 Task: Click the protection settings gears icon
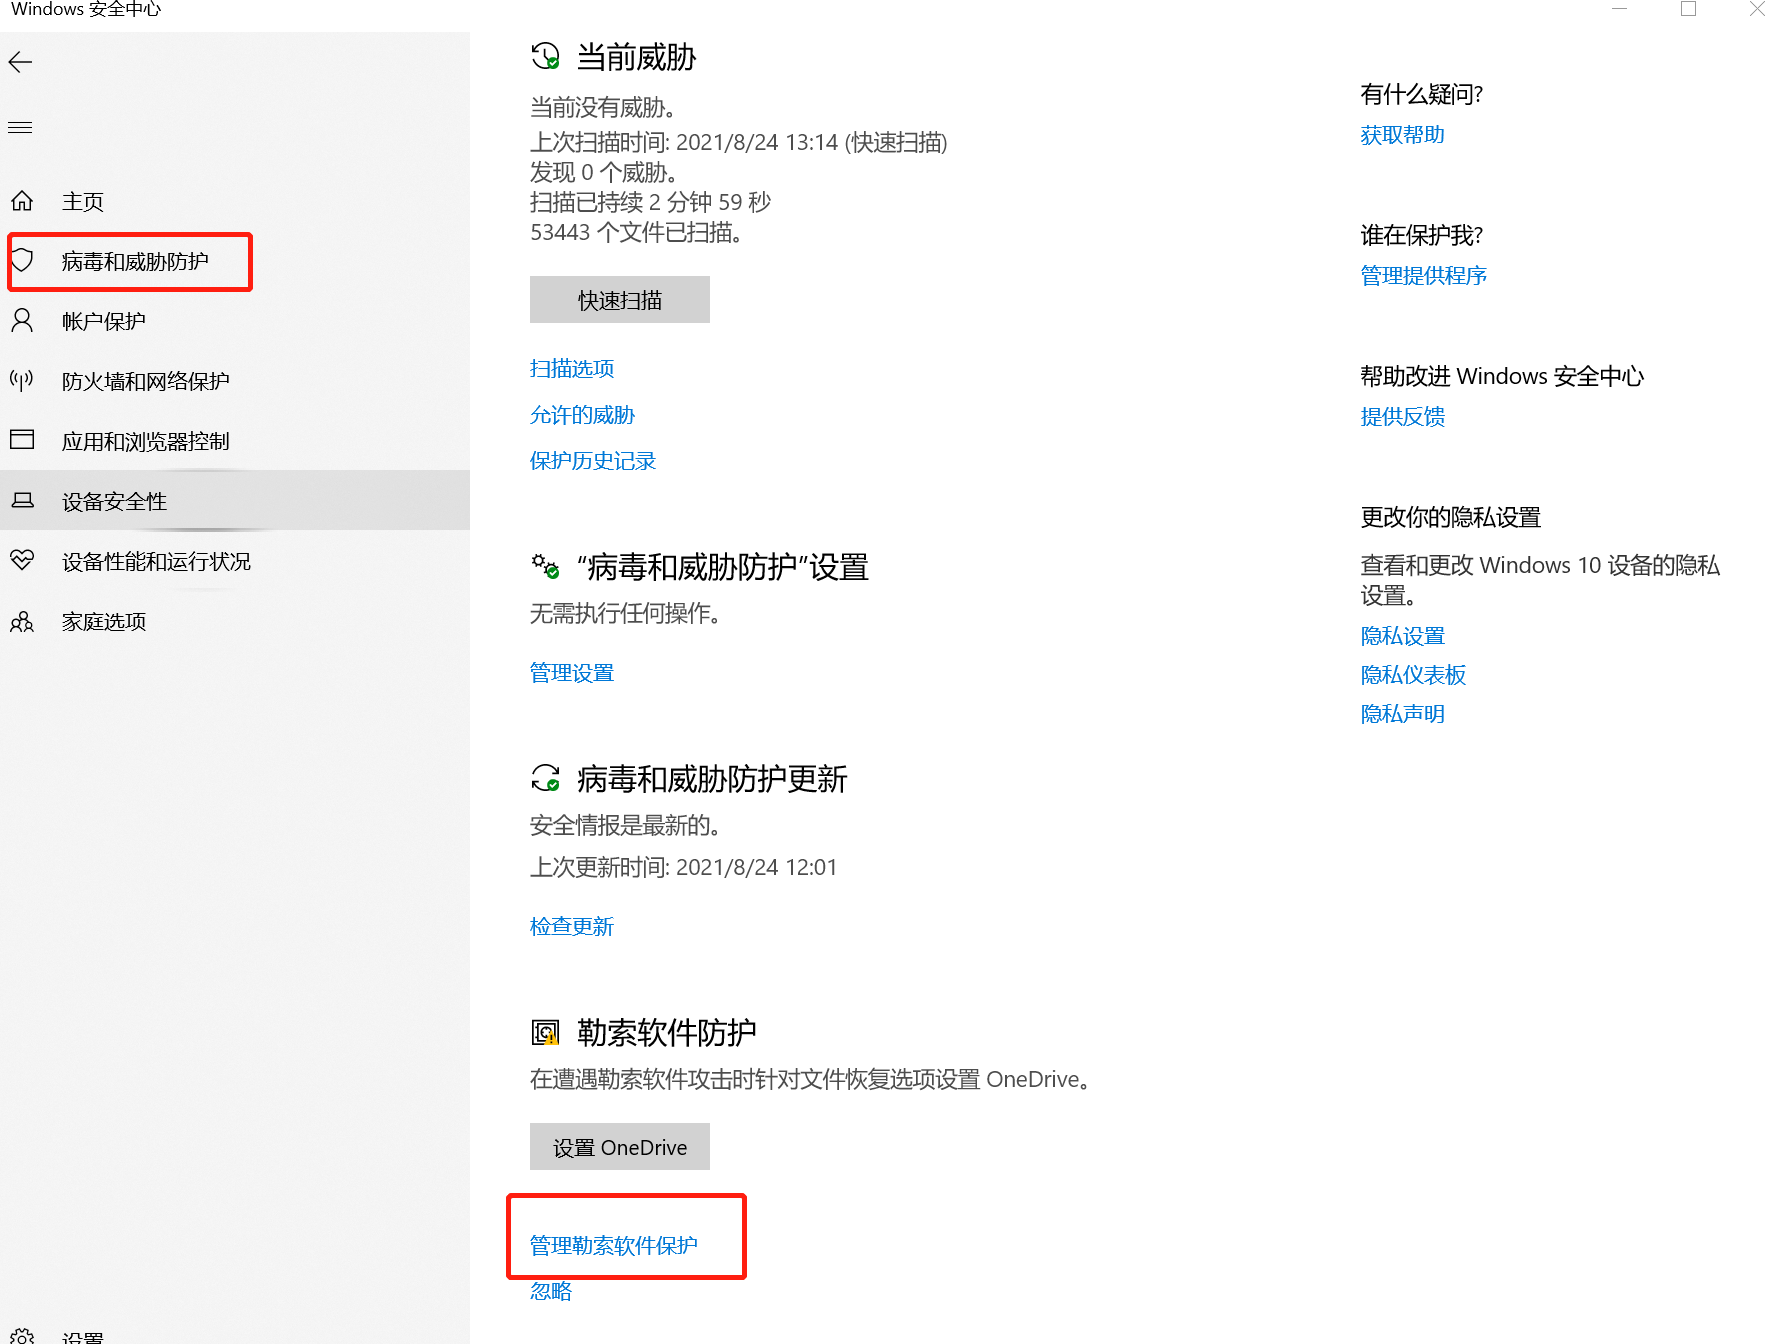pos(545,567)
